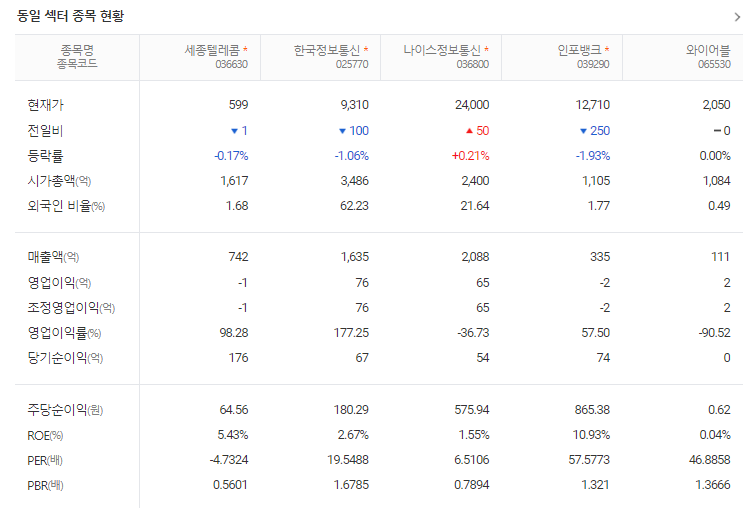Click the 현재가 row label

45,105
